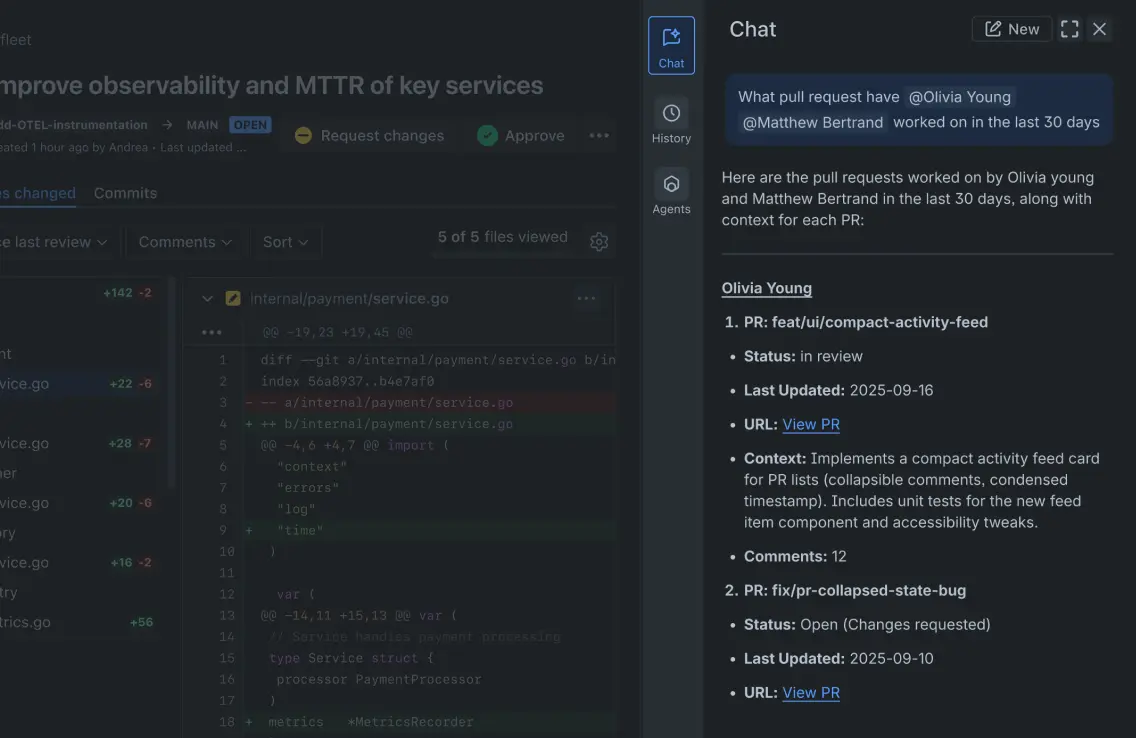Open service.go file options ellipsis
This screenshot has width=1136, height=738.
586,298
